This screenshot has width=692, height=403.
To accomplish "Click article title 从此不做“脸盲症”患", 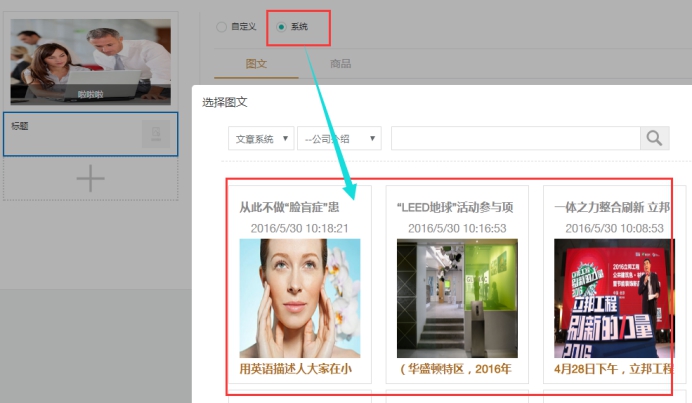I will coord(289,207).
